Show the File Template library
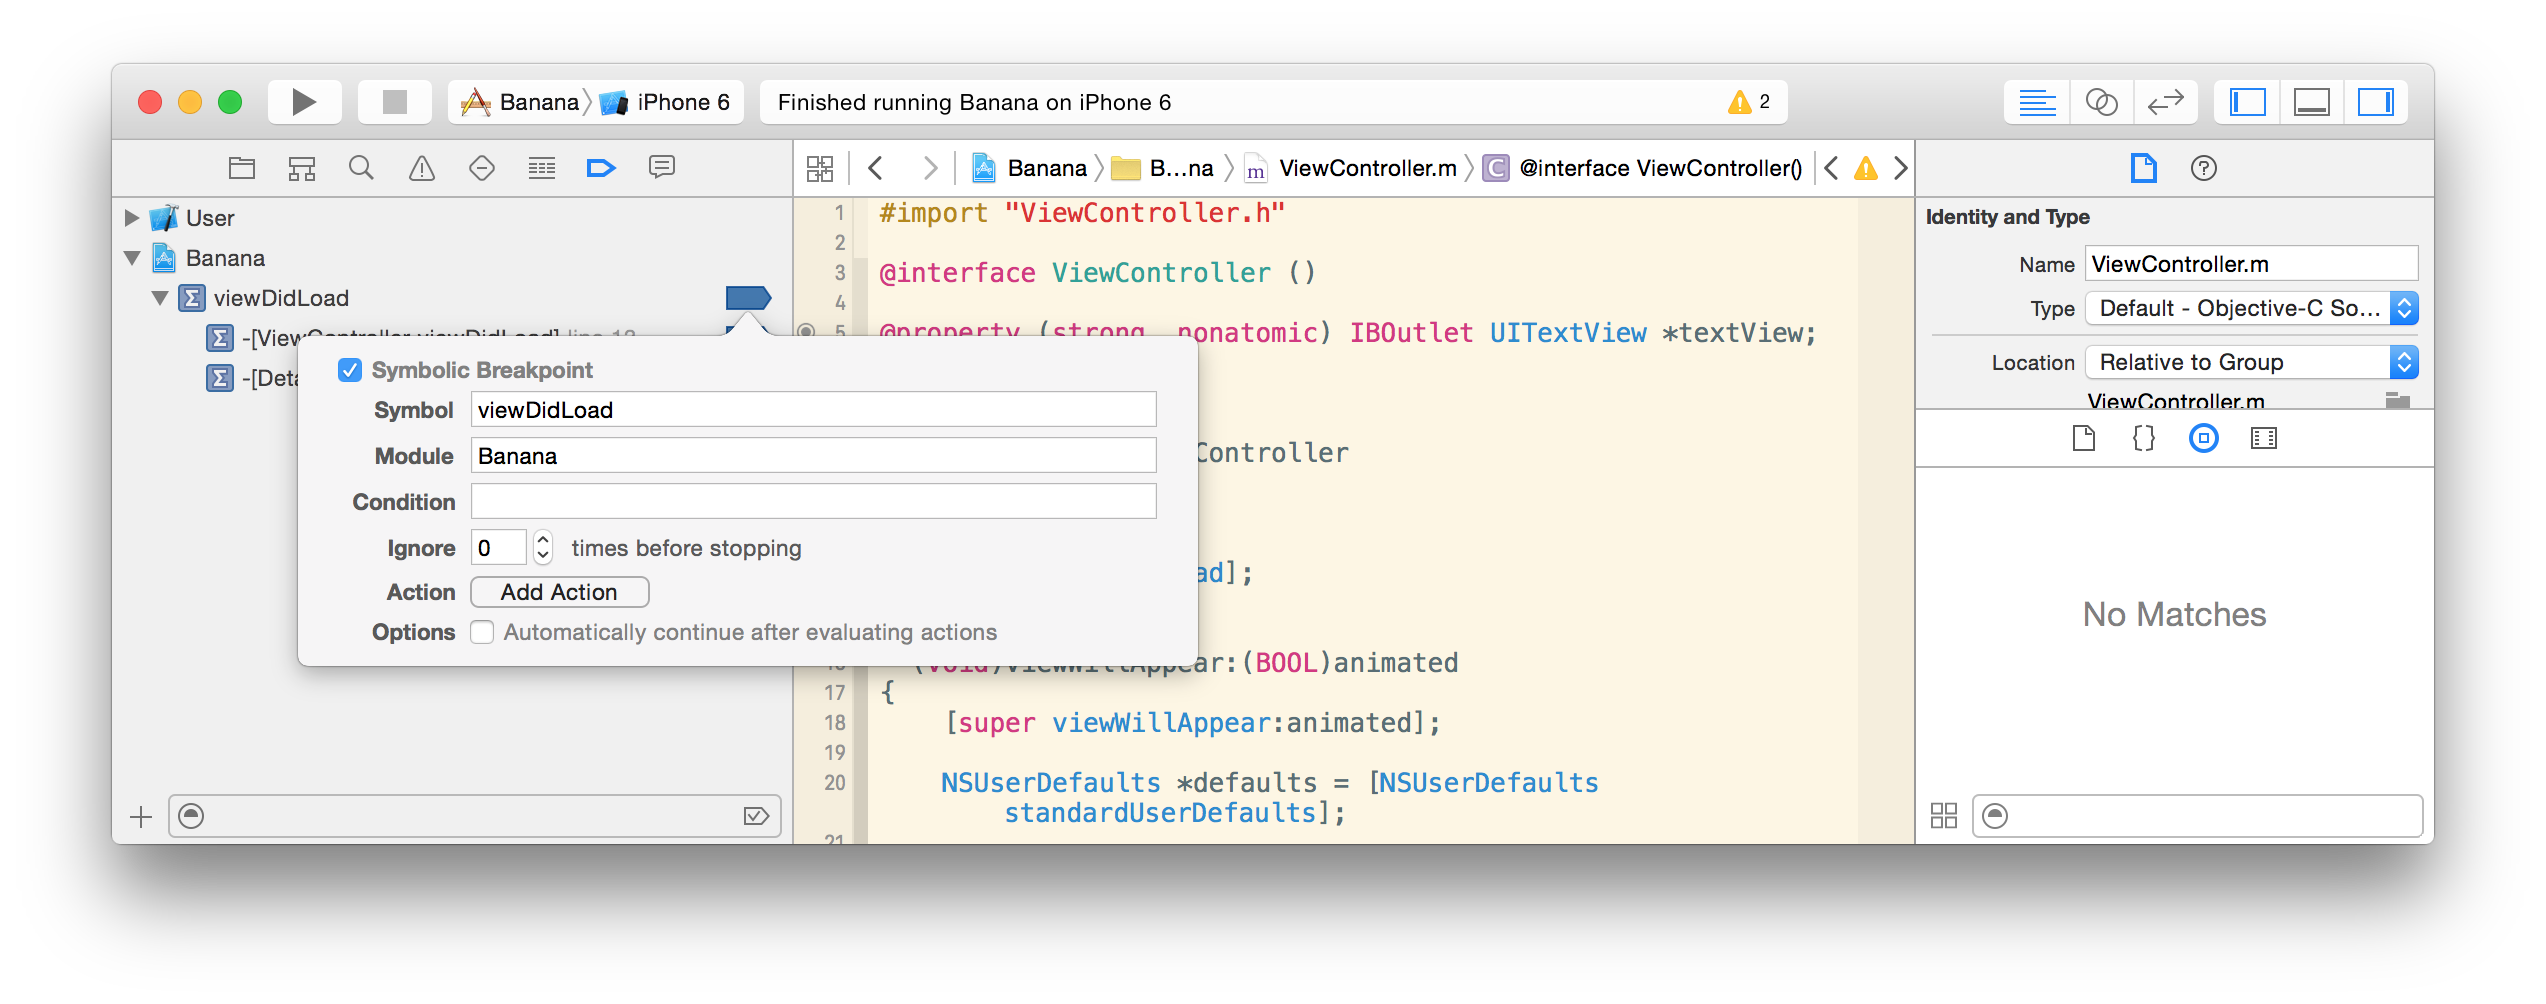This screenshot has height=1004, width=2546. coord(2084,438)
